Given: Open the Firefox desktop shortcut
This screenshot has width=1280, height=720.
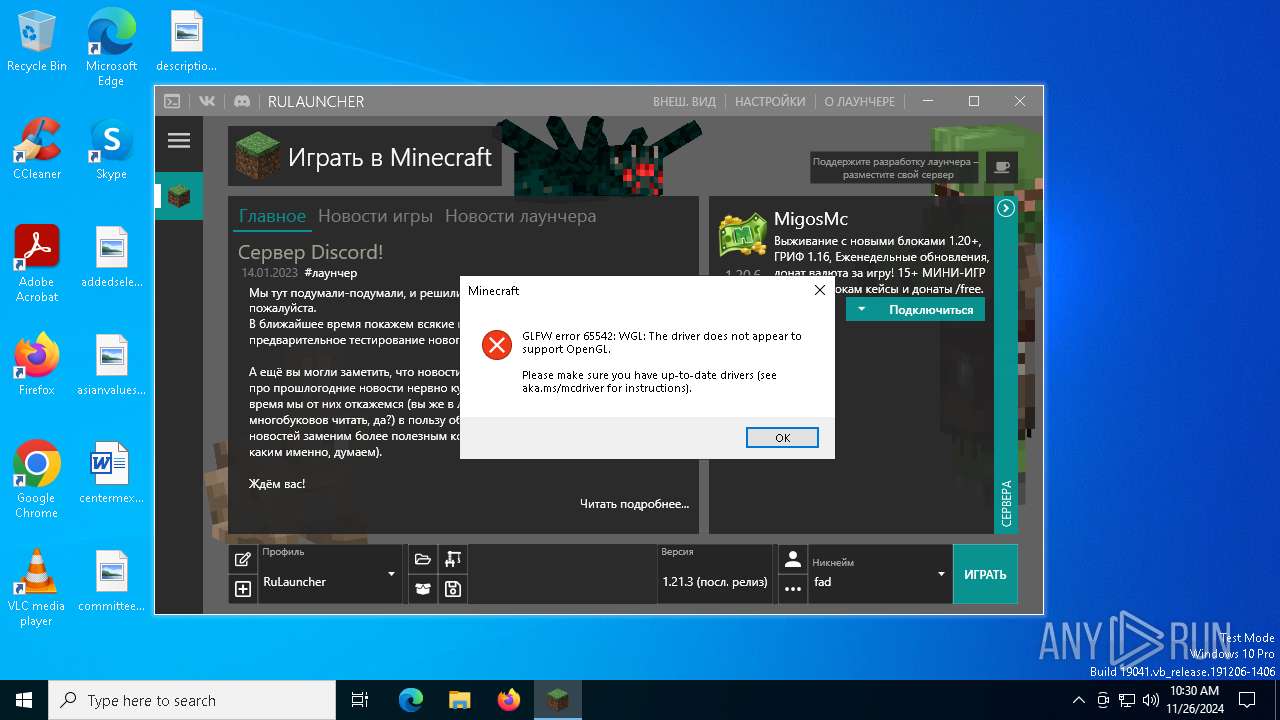Looking at the screenshot, I should click(x=37, y=365).
